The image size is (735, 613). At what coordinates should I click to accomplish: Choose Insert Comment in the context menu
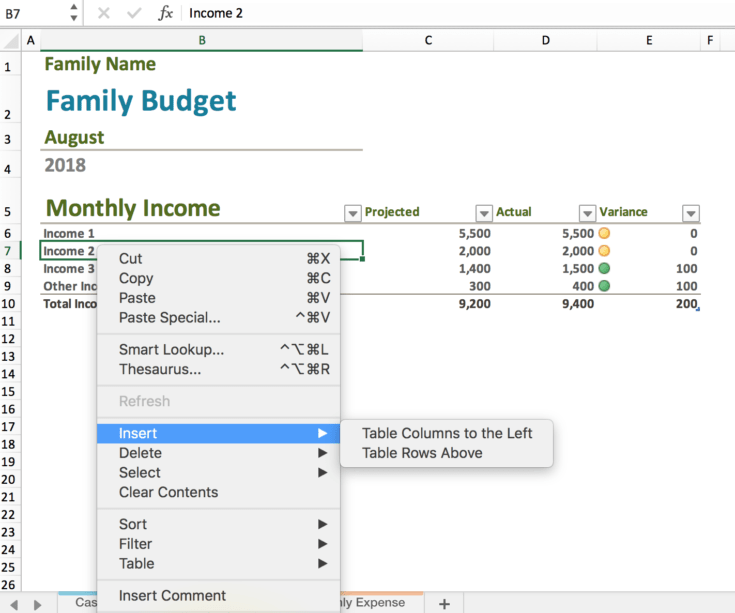(x=218, y=595)
